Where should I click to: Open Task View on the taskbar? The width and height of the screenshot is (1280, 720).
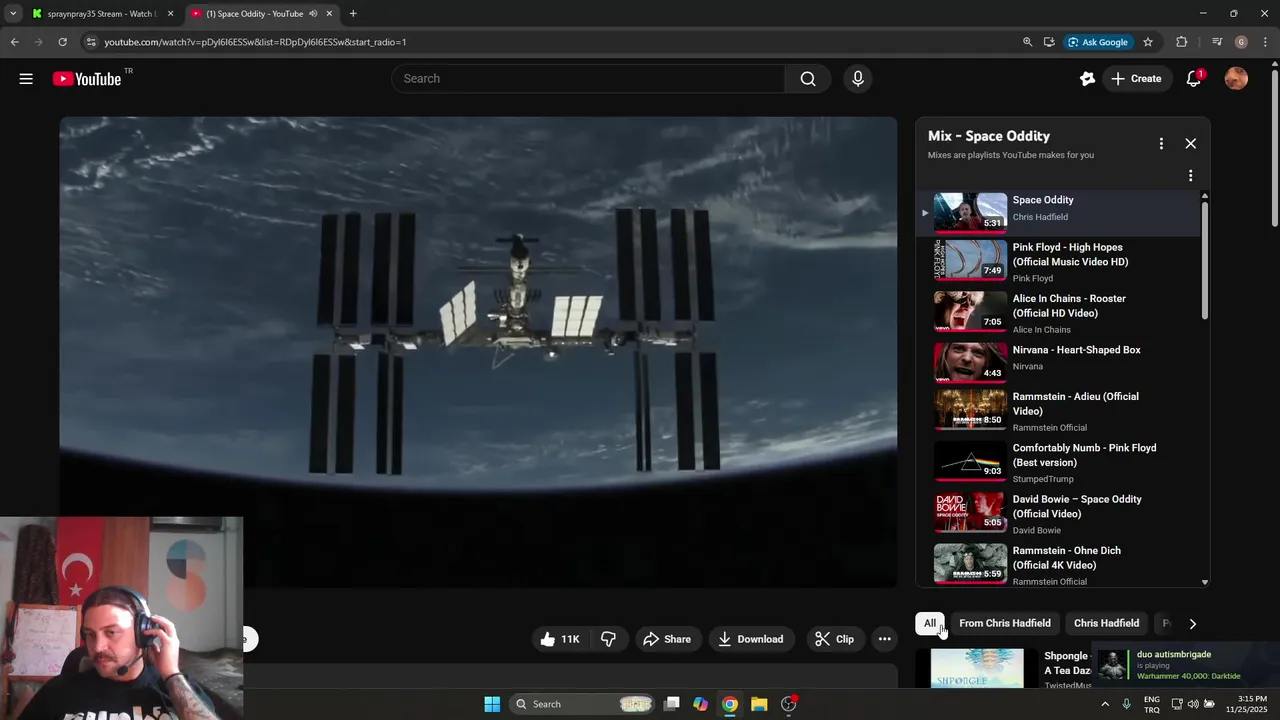(672, 704)
